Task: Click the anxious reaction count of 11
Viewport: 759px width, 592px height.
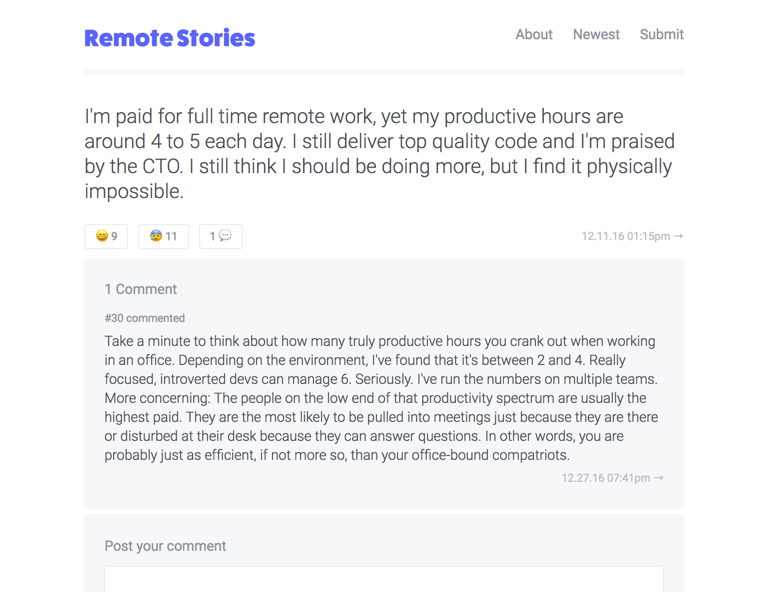Action: pos(171,236)
